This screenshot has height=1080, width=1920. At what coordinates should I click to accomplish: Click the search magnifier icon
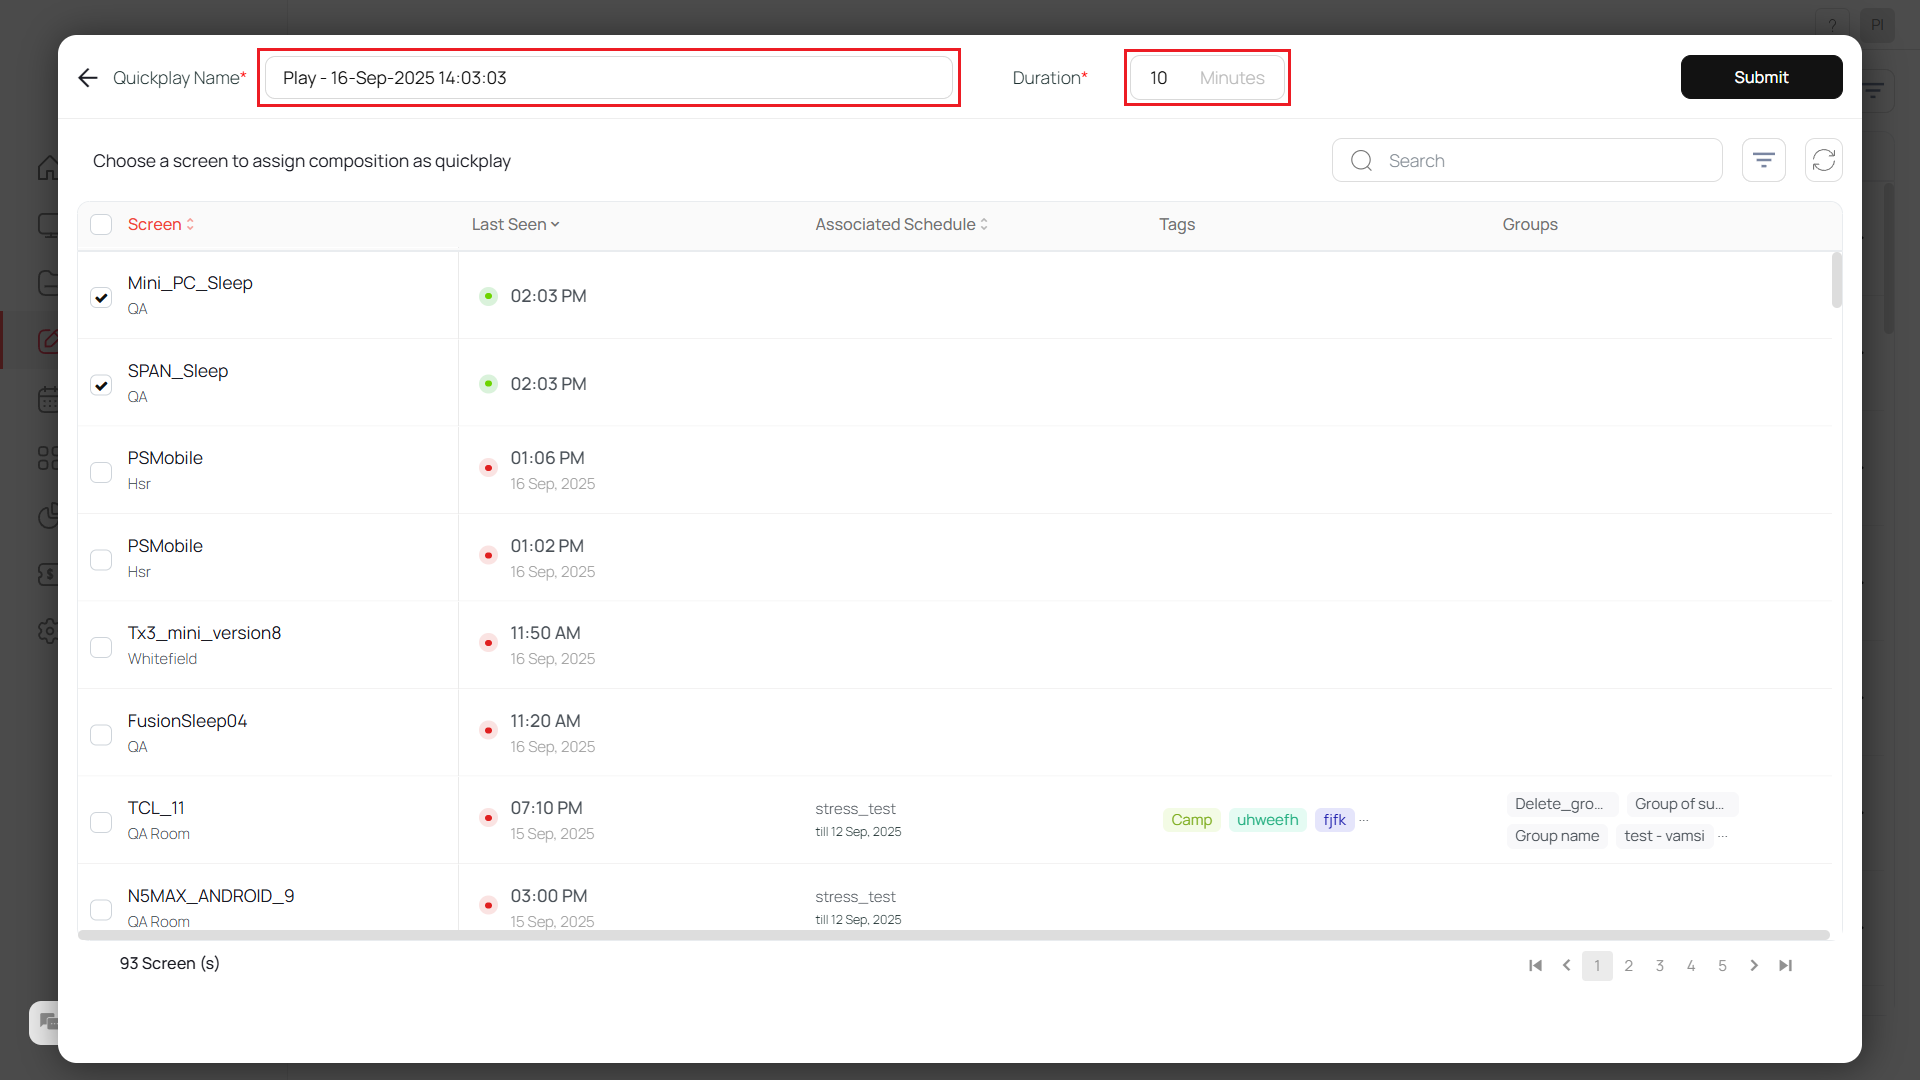coord(1361,161)
